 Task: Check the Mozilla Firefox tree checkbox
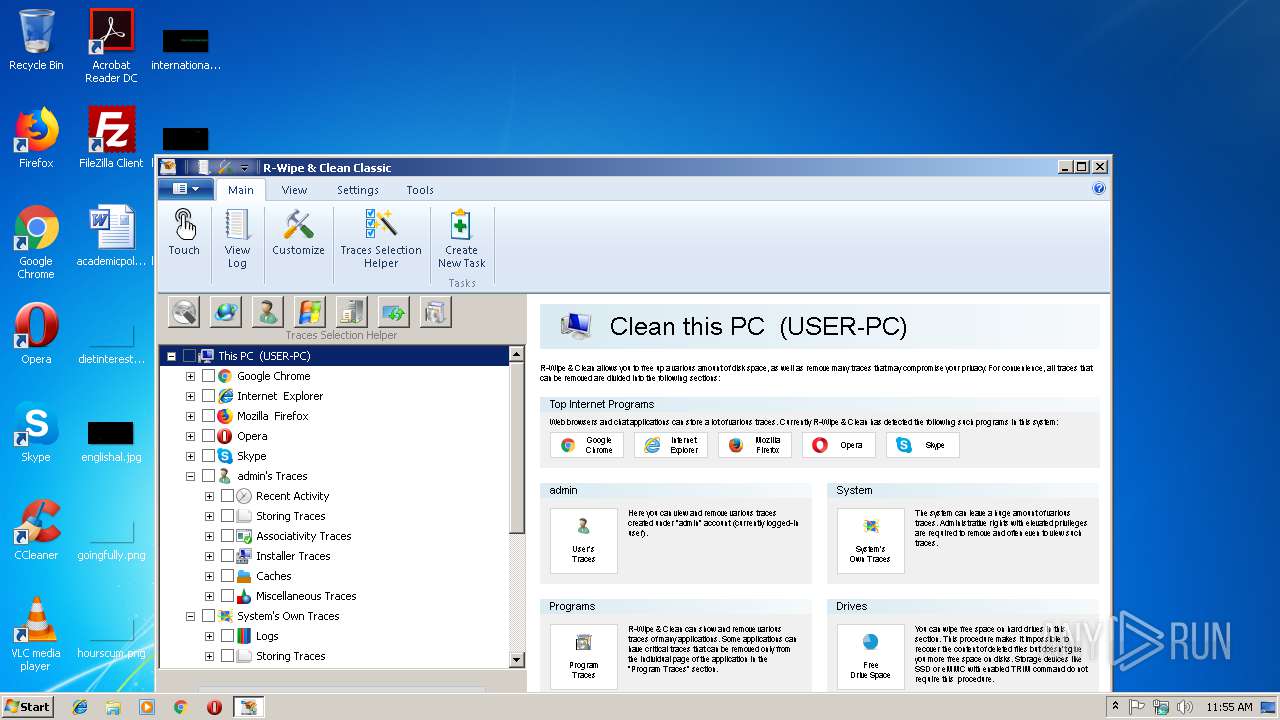(x=209, y=416)
